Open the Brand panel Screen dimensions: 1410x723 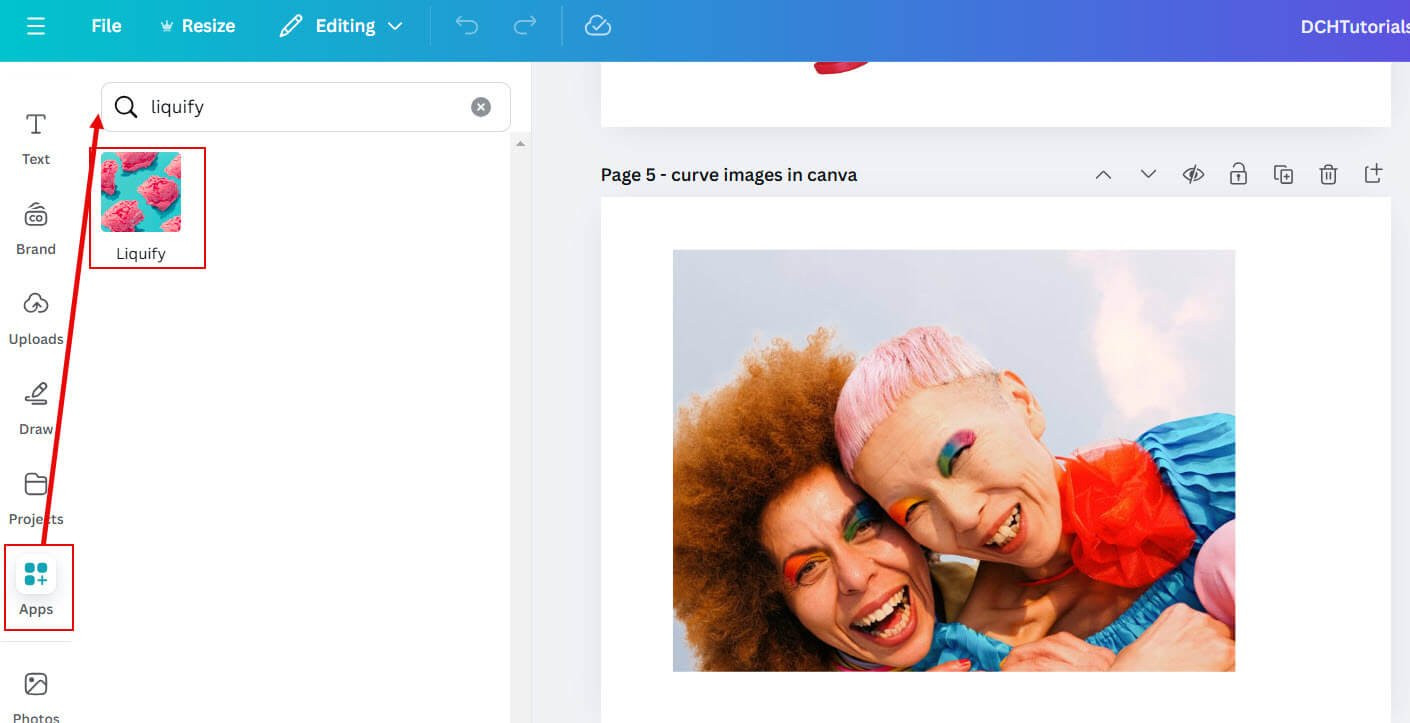pos(36,228)
